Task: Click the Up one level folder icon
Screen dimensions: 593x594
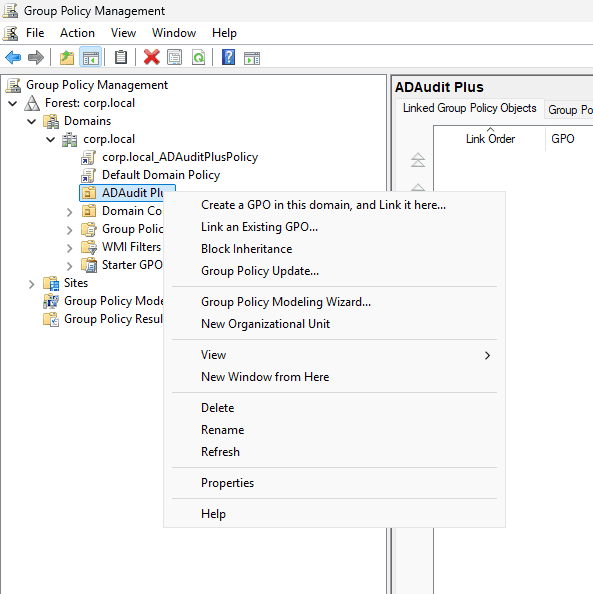Action: 67,58
